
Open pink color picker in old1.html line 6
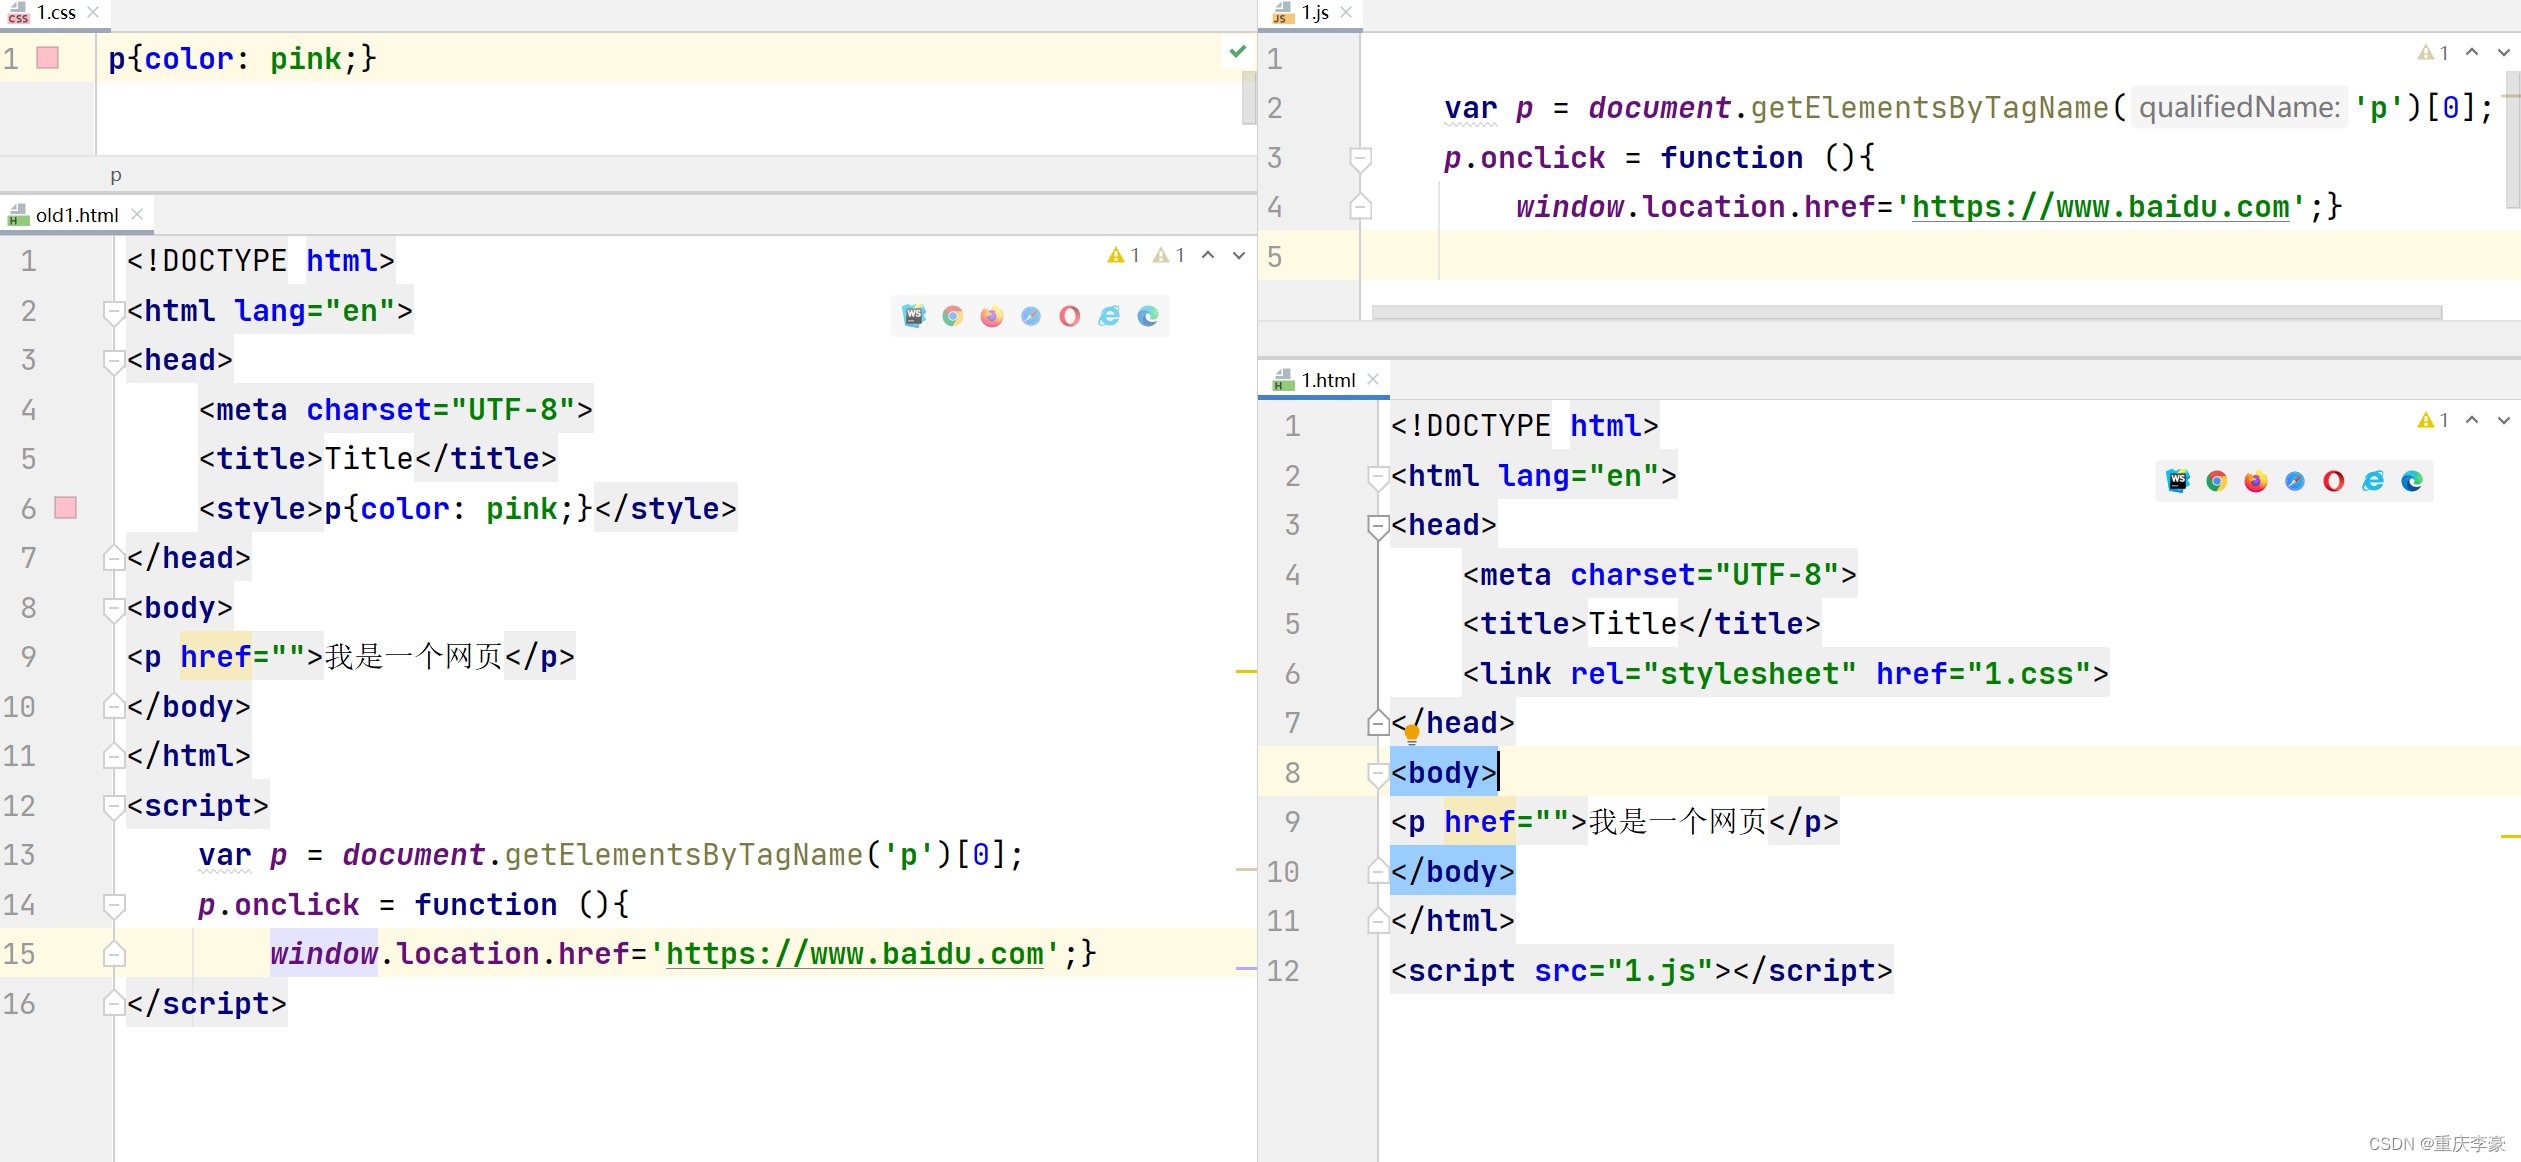click(x=65, y=508)
